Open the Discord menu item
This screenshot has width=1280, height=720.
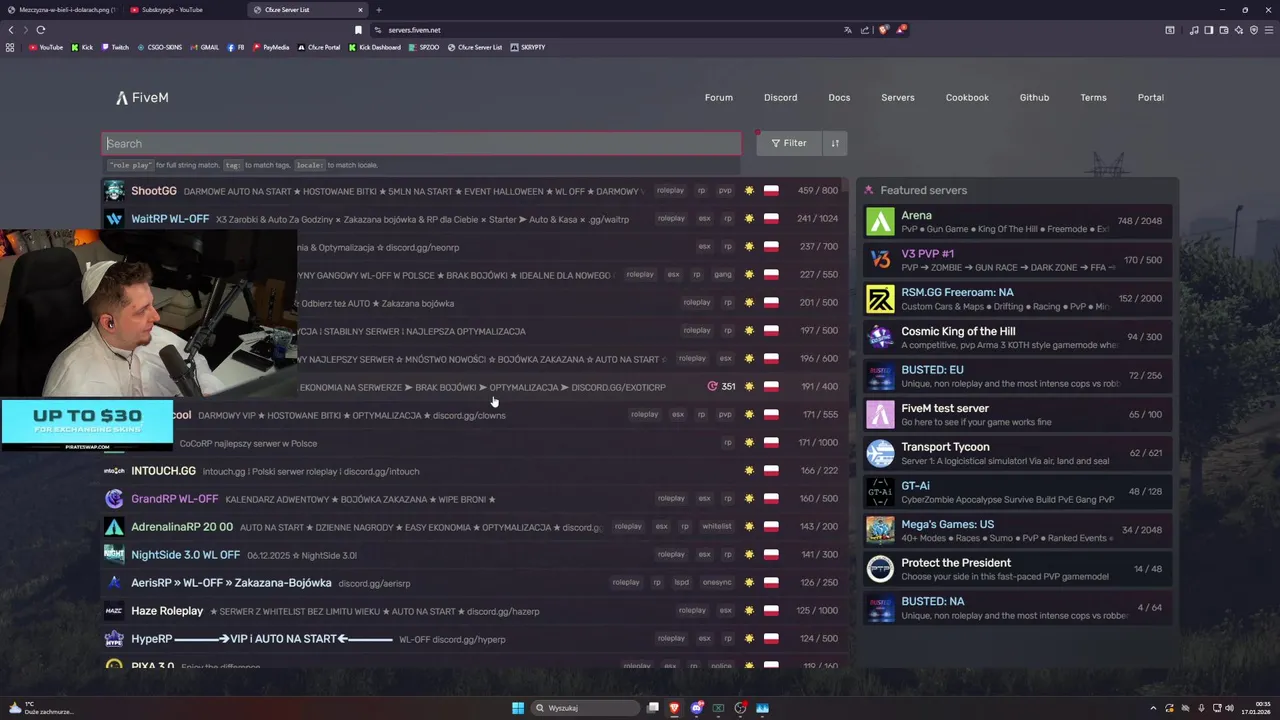click(x=781, y=98)
